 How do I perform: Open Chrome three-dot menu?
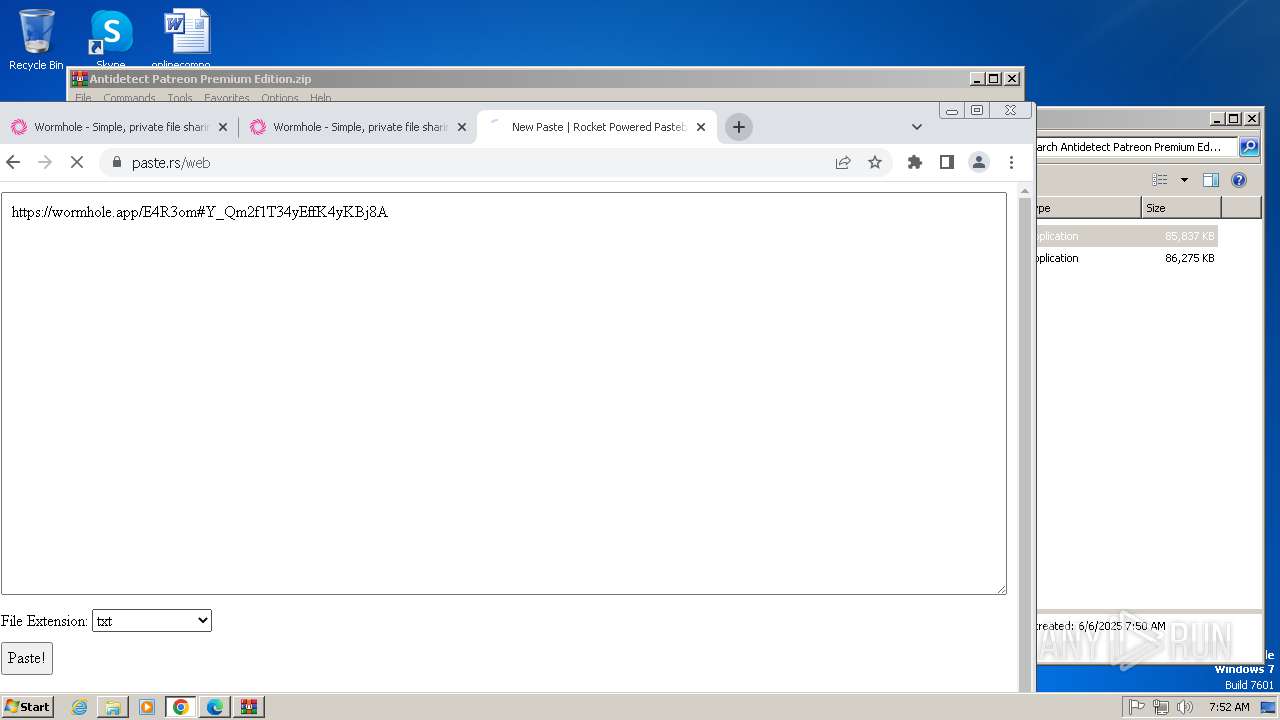pos(1011,162)
